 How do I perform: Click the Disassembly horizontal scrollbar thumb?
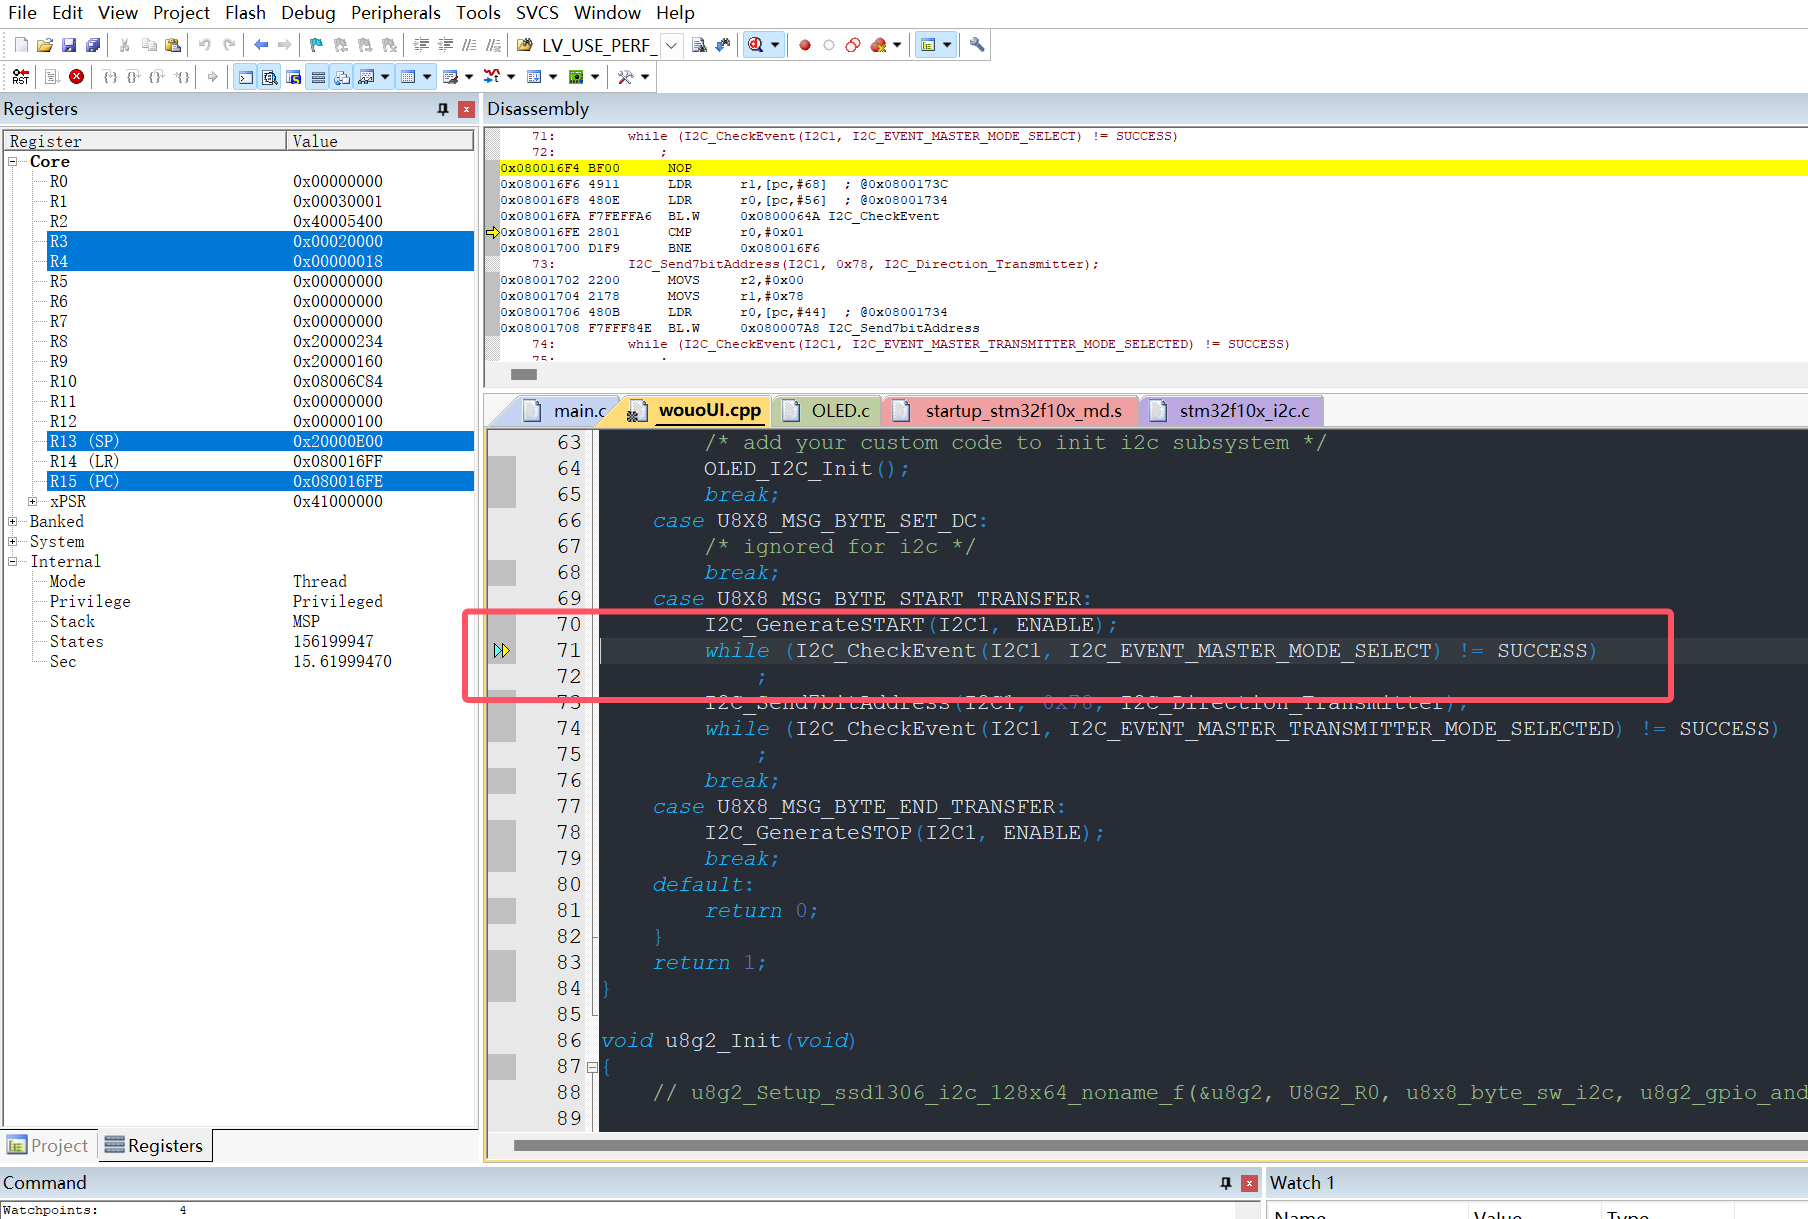[524, 375]
